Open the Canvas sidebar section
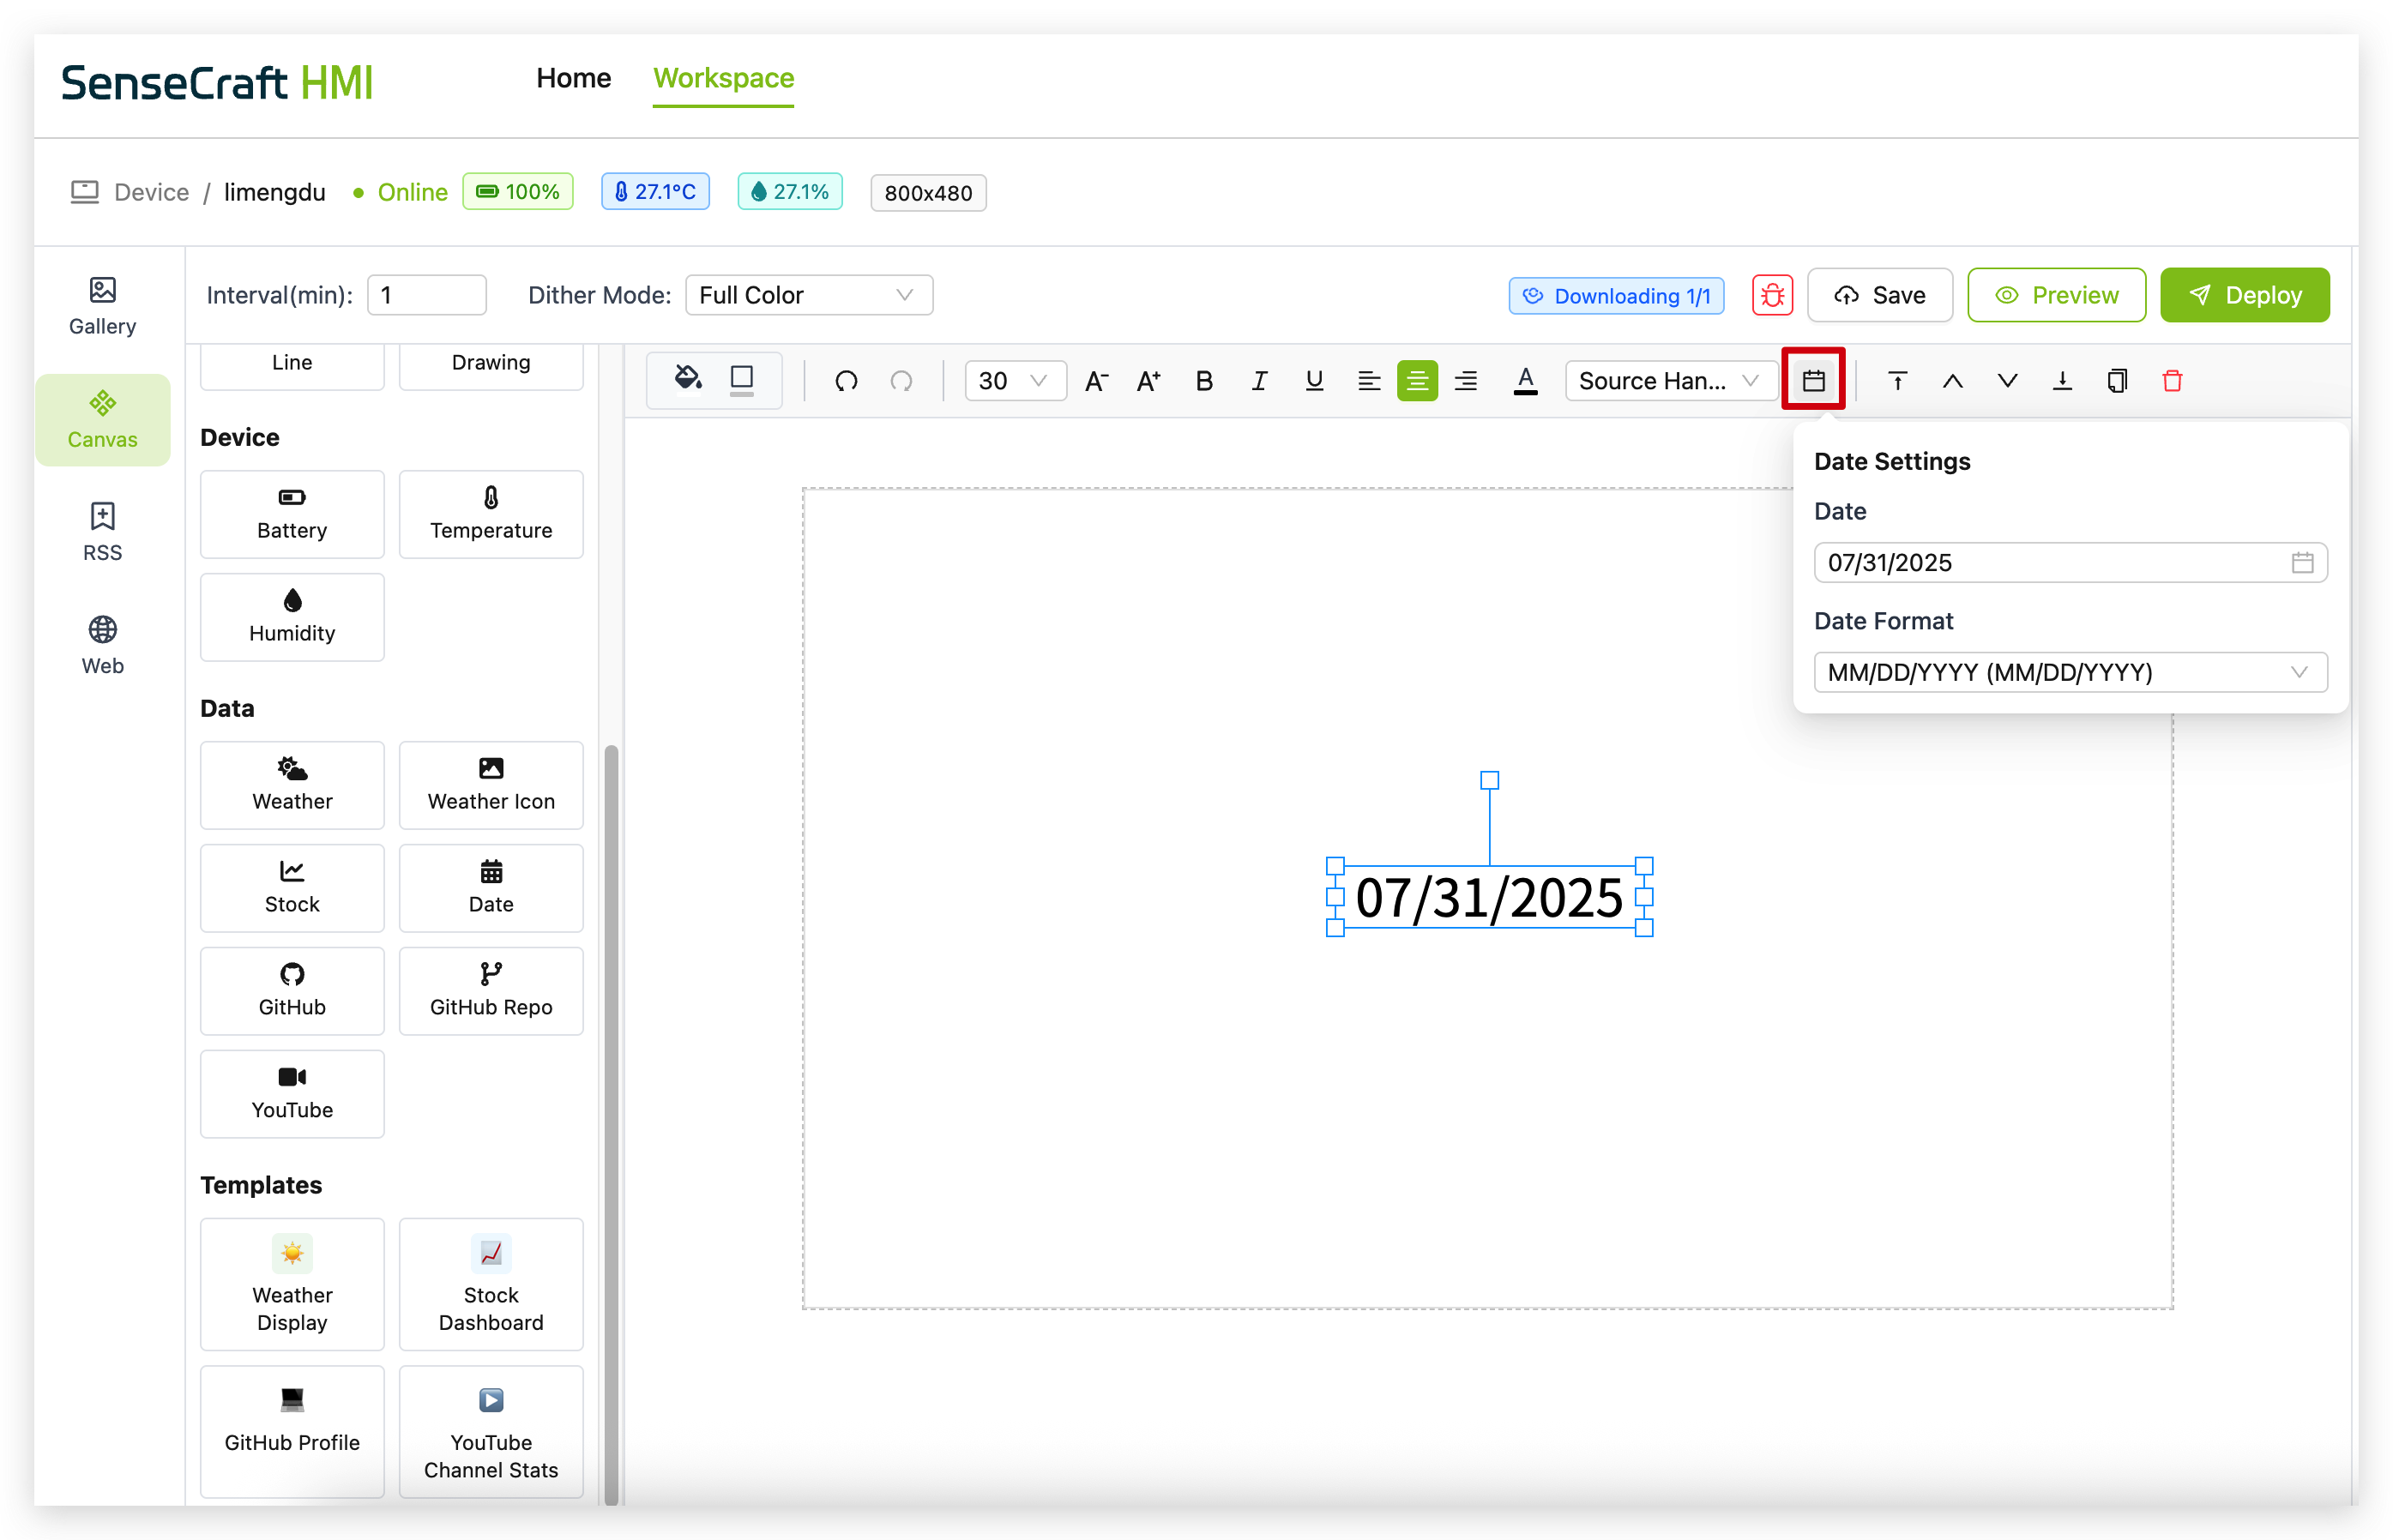 click(x=102, y=420)
